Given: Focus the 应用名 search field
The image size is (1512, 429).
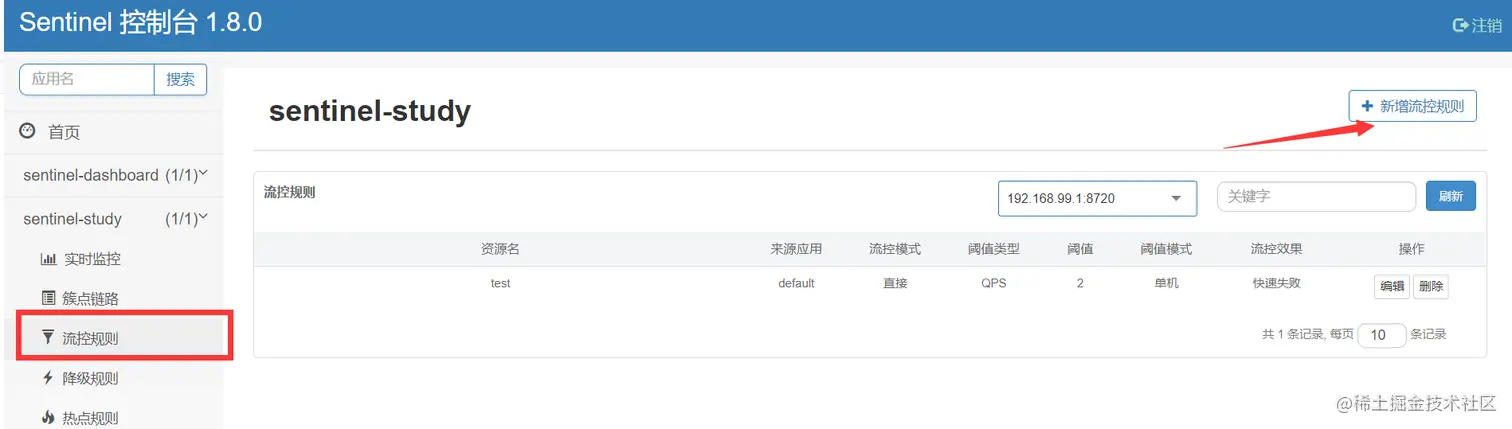Looking at the screenshot, I should tap(87, 80).
